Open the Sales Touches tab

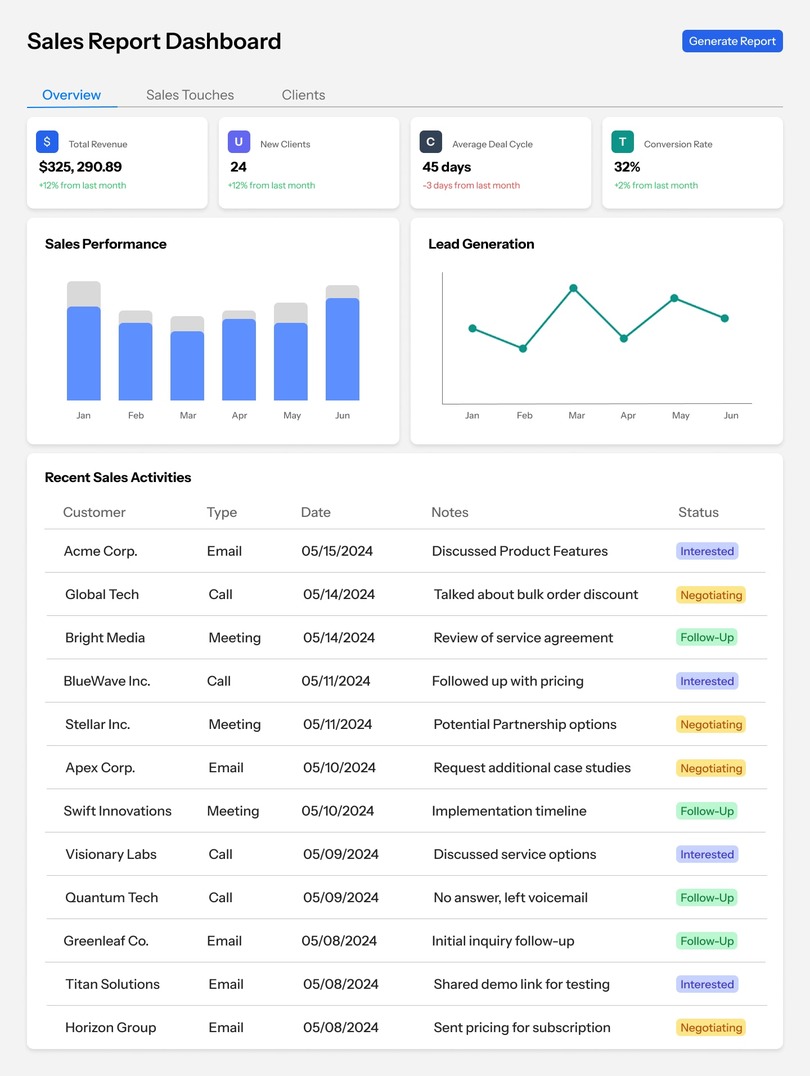tap(190, 95)
